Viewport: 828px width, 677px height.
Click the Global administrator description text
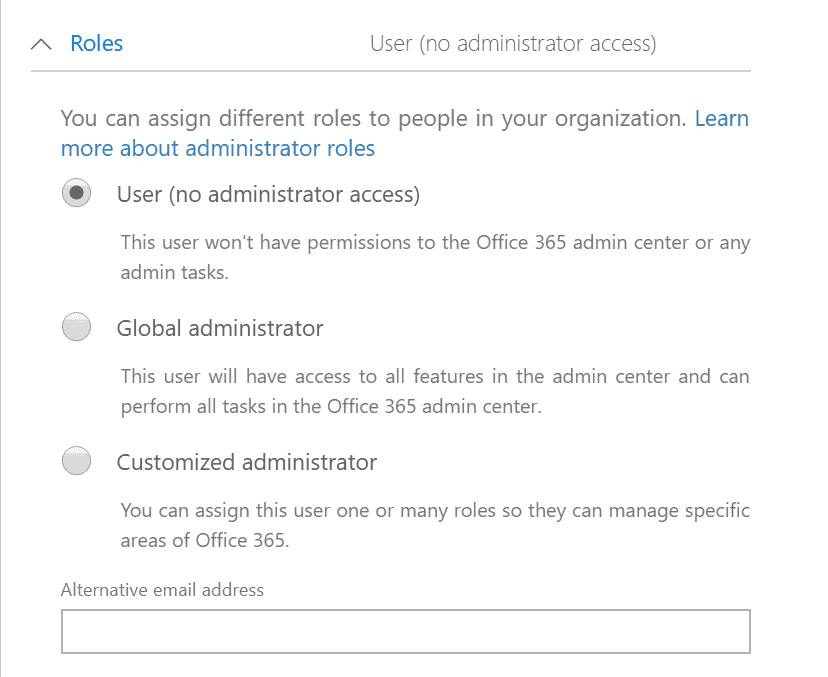tap(435, 391)
